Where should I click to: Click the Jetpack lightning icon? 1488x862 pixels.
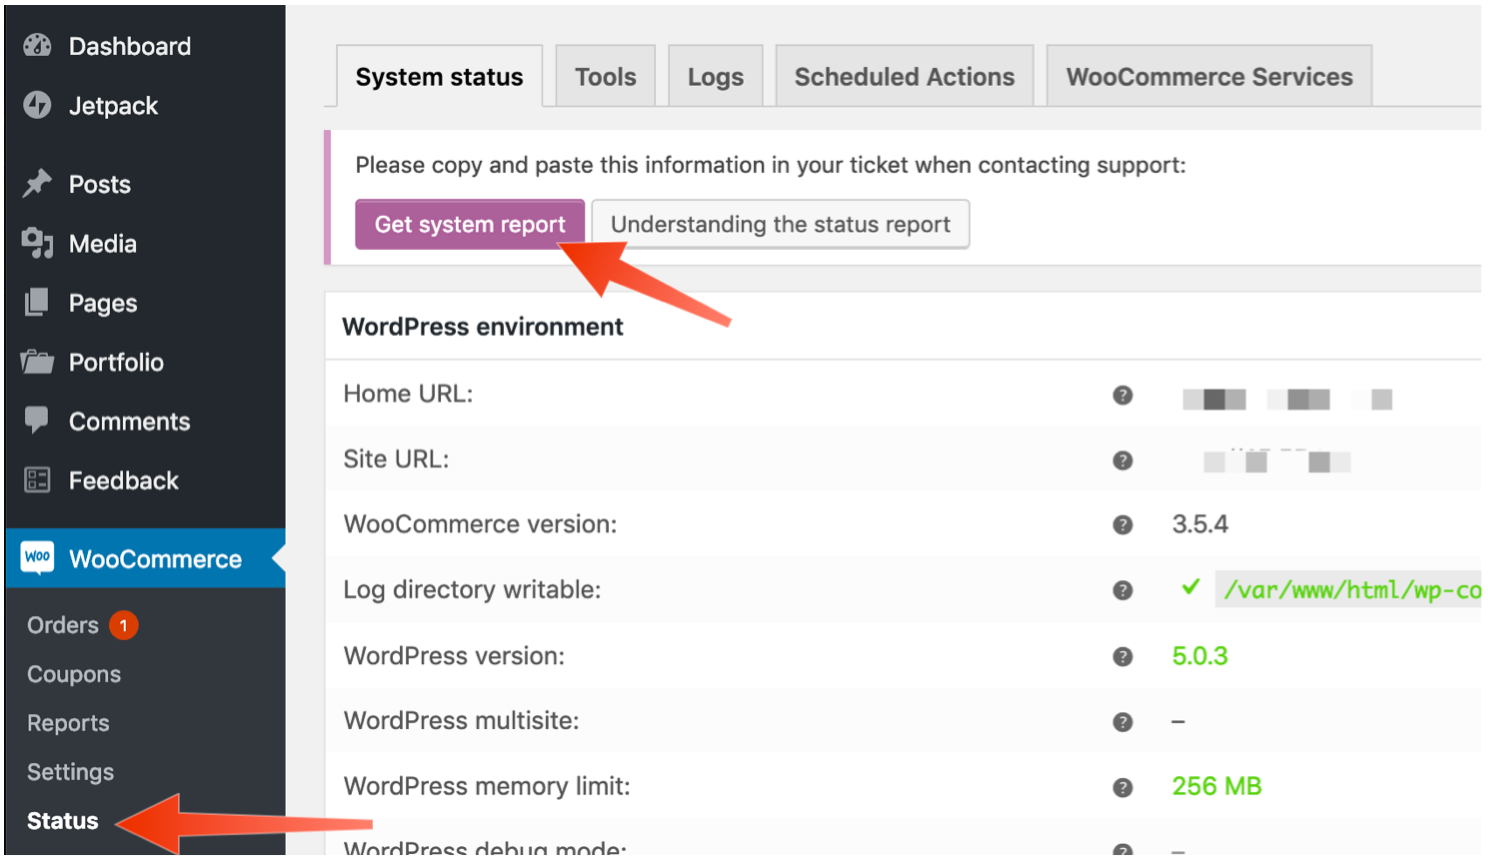coord(37,105)
